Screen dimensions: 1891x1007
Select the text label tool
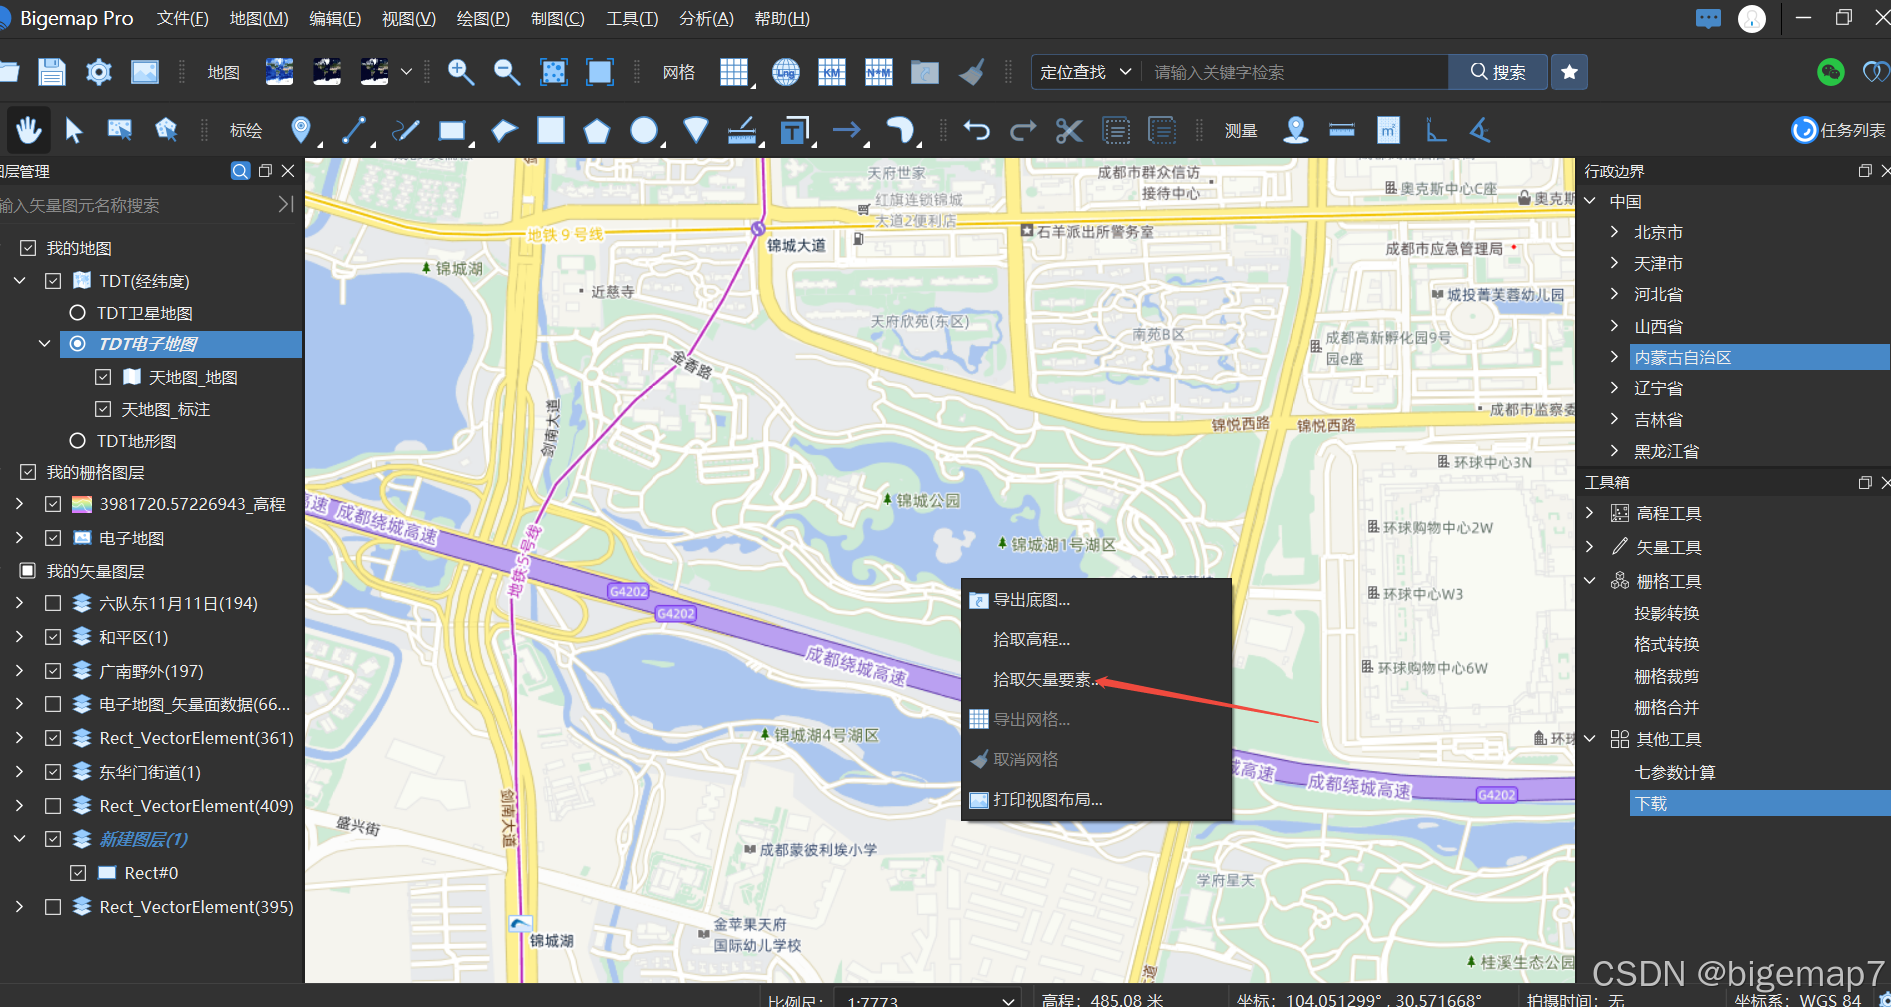(x=793, y=131)
